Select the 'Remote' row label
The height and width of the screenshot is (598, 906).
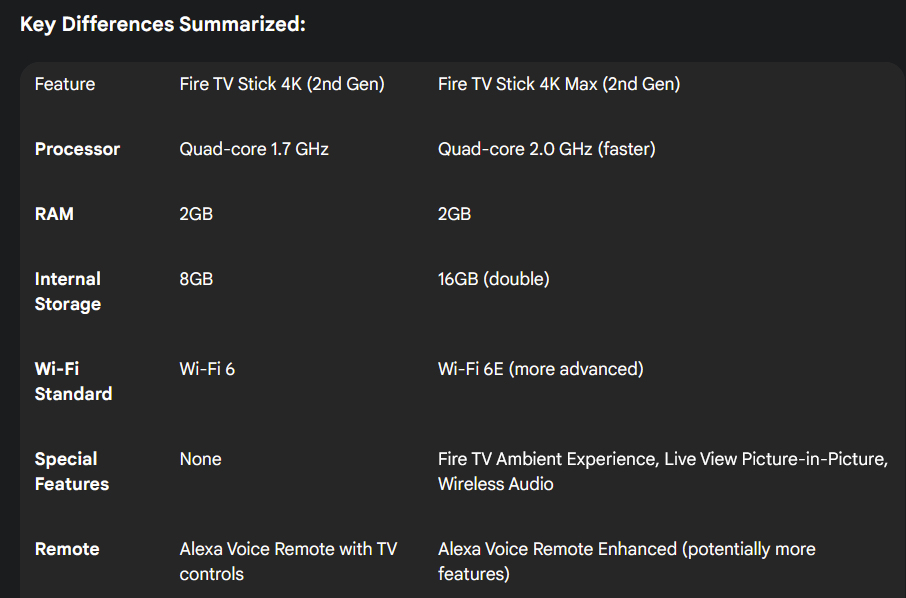(x=67, y=549)
